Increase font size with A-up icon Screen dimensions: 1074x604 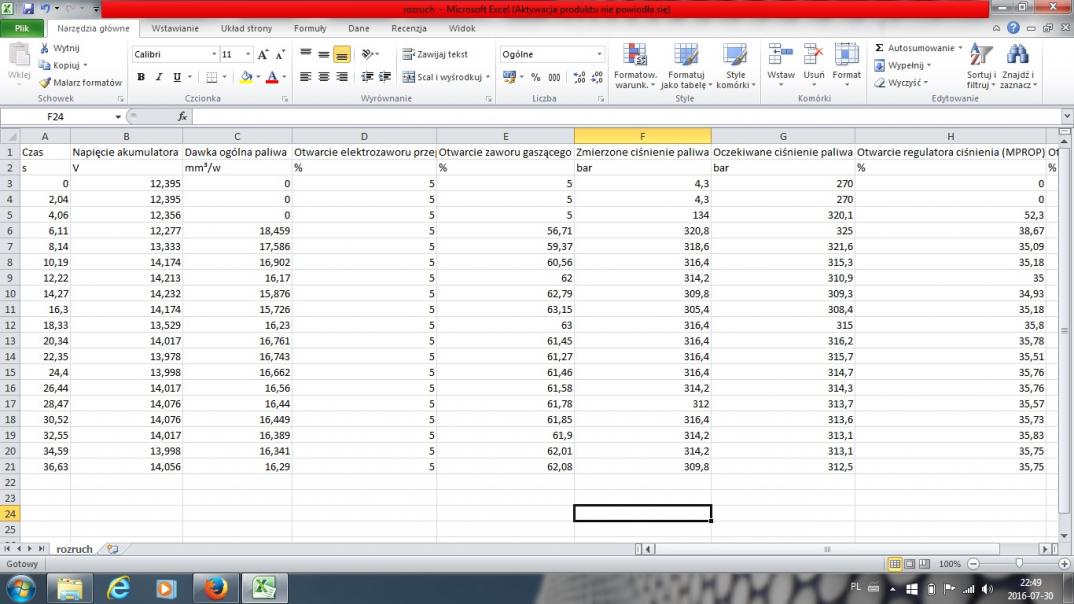(263, 54)
